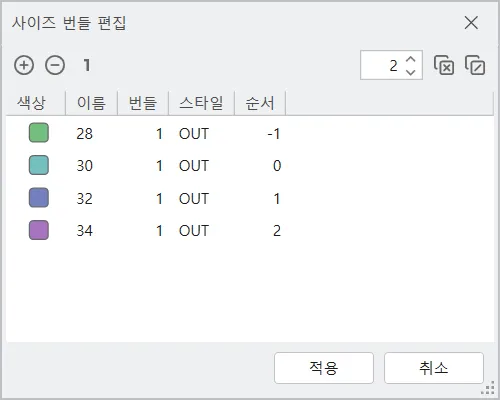Remove a size row with the minus icon
Image resolution: width=500 pixels, height=400 pixels.
coord(55,65)
